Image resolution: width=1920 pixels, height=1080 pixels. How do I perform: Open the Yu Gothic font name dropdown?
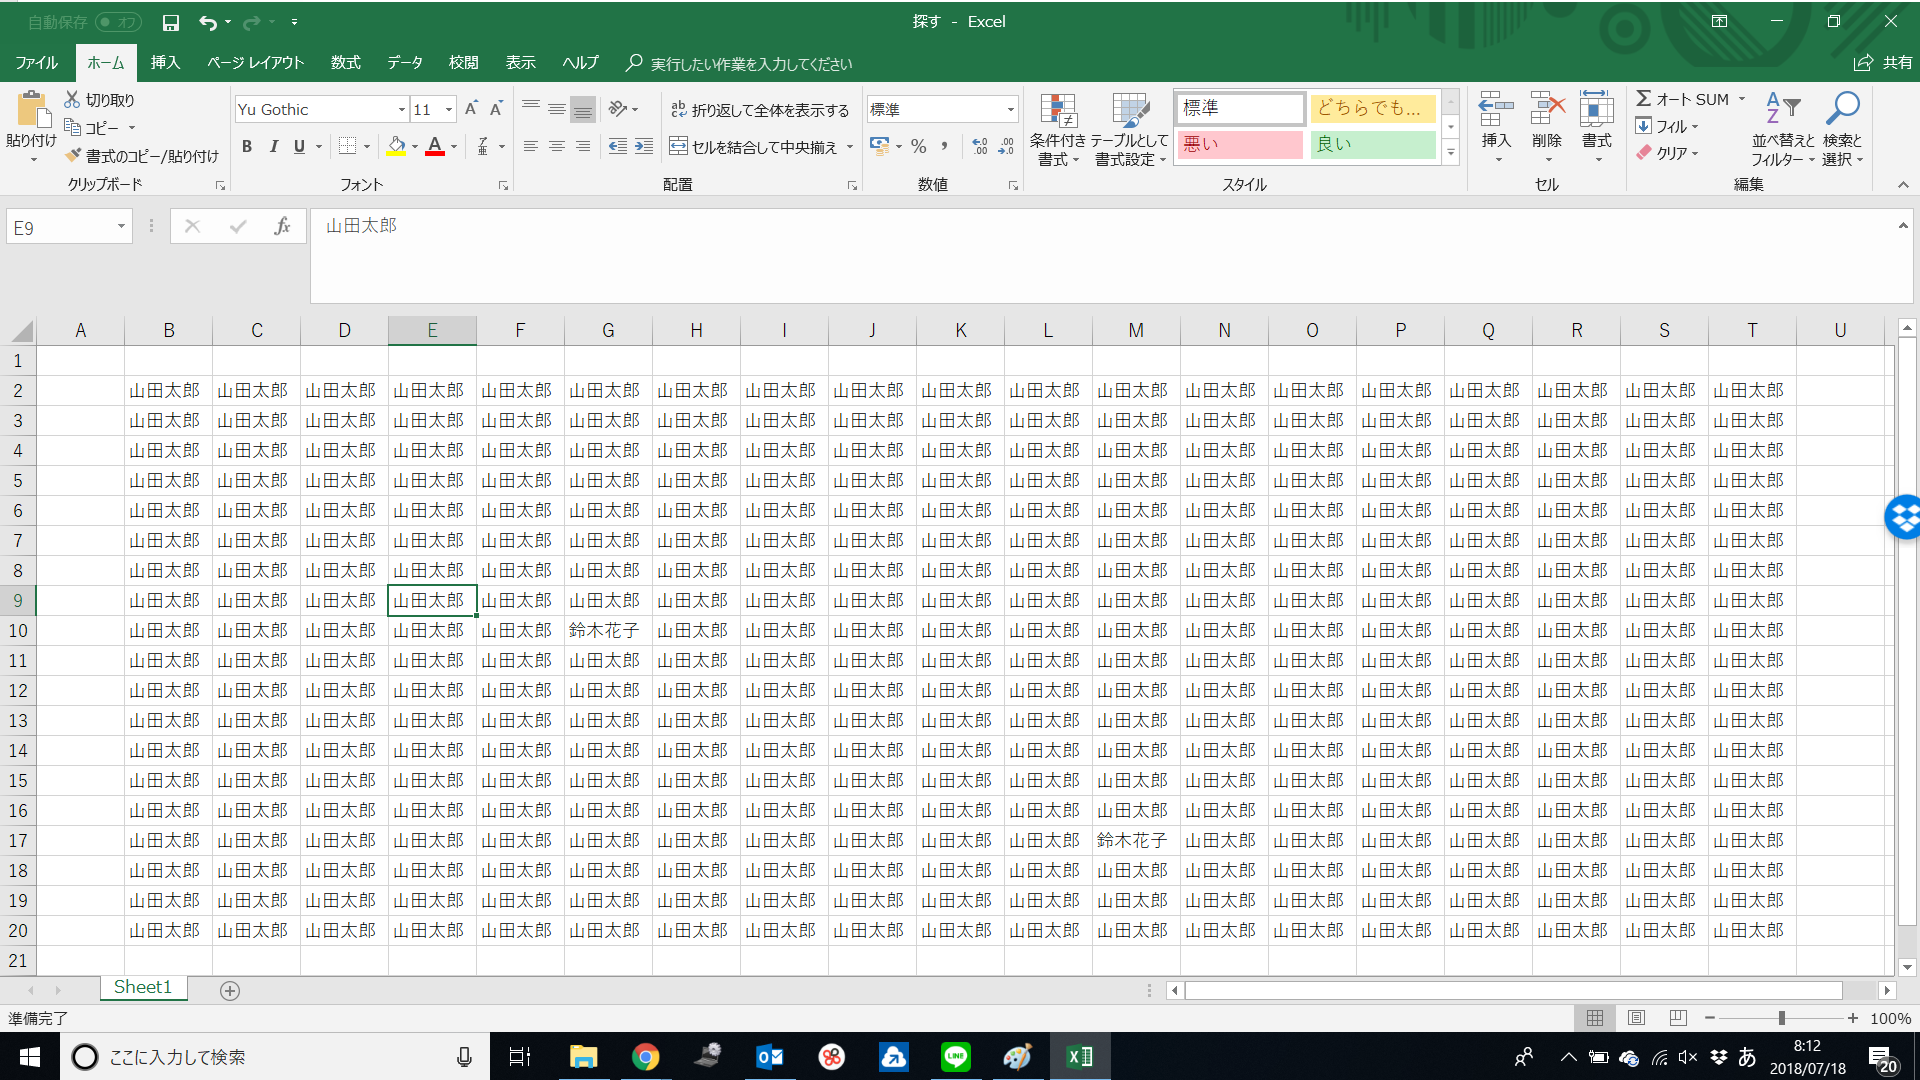[401, 110]
